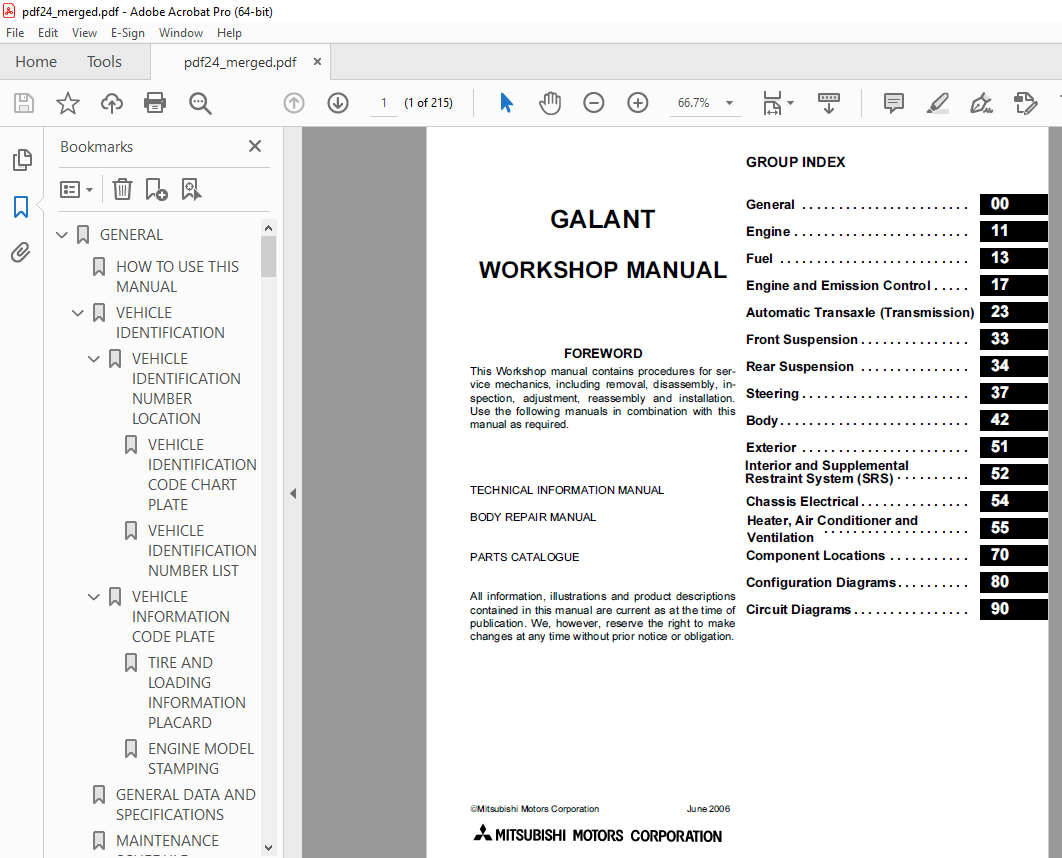This screenshot has width=1062, height=858.
Task: Add document to starred favorites
Action: click(68, 103)
